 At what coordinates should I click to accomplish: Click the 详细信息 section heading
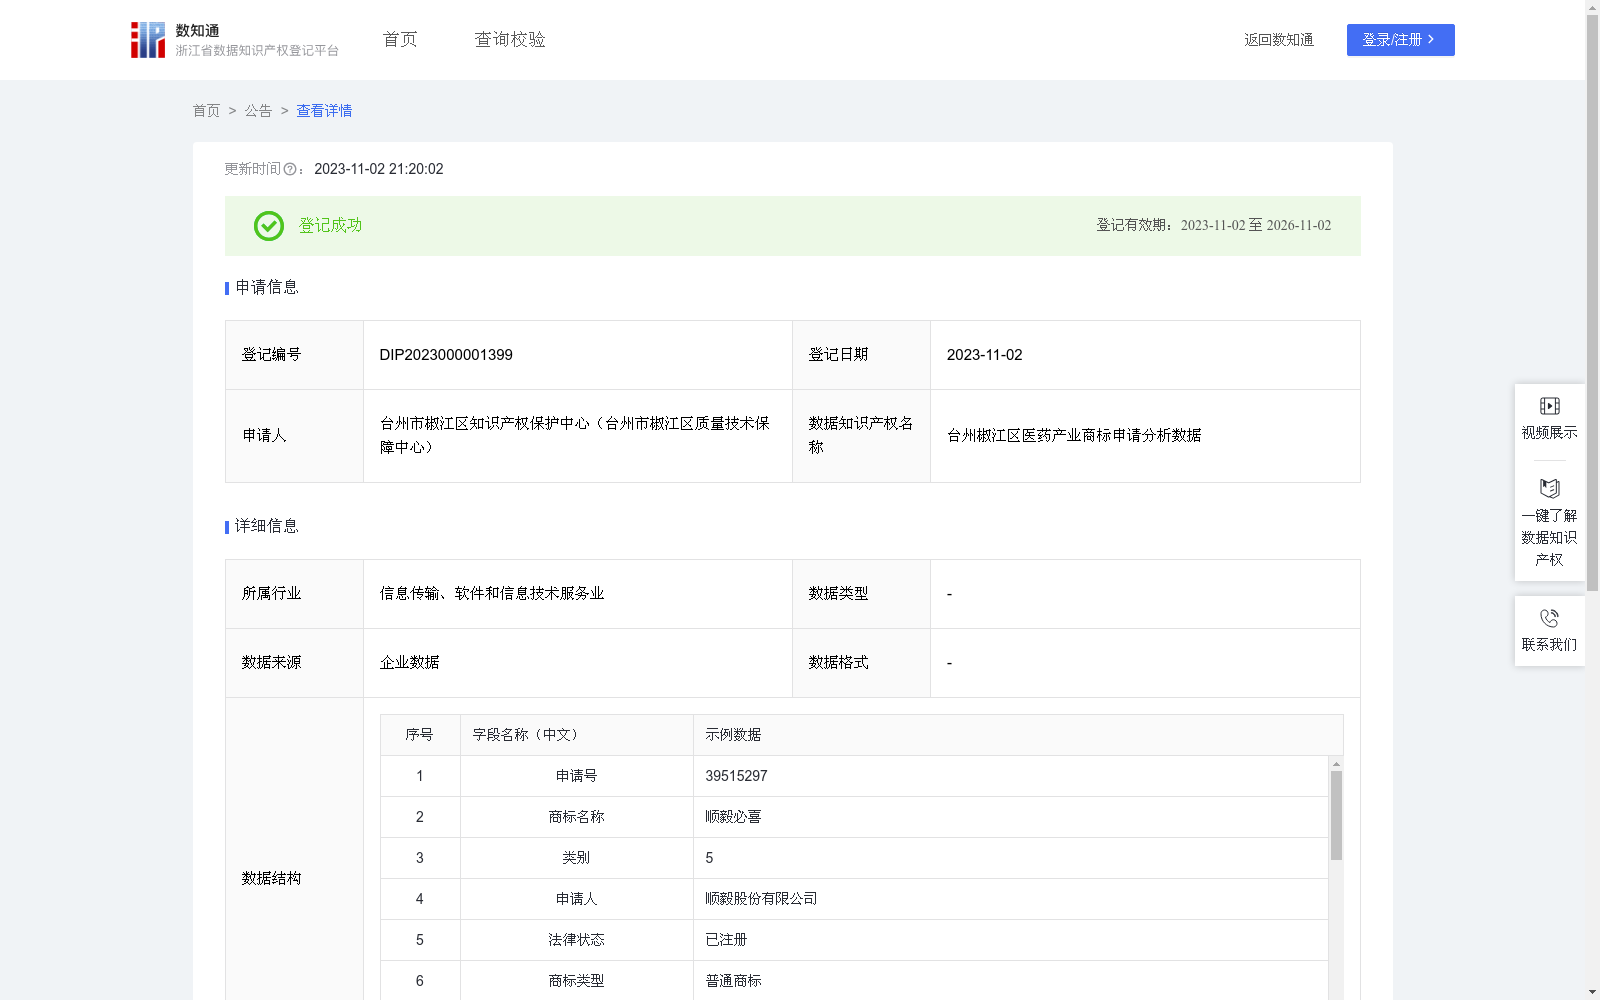(x=266, y=527)
